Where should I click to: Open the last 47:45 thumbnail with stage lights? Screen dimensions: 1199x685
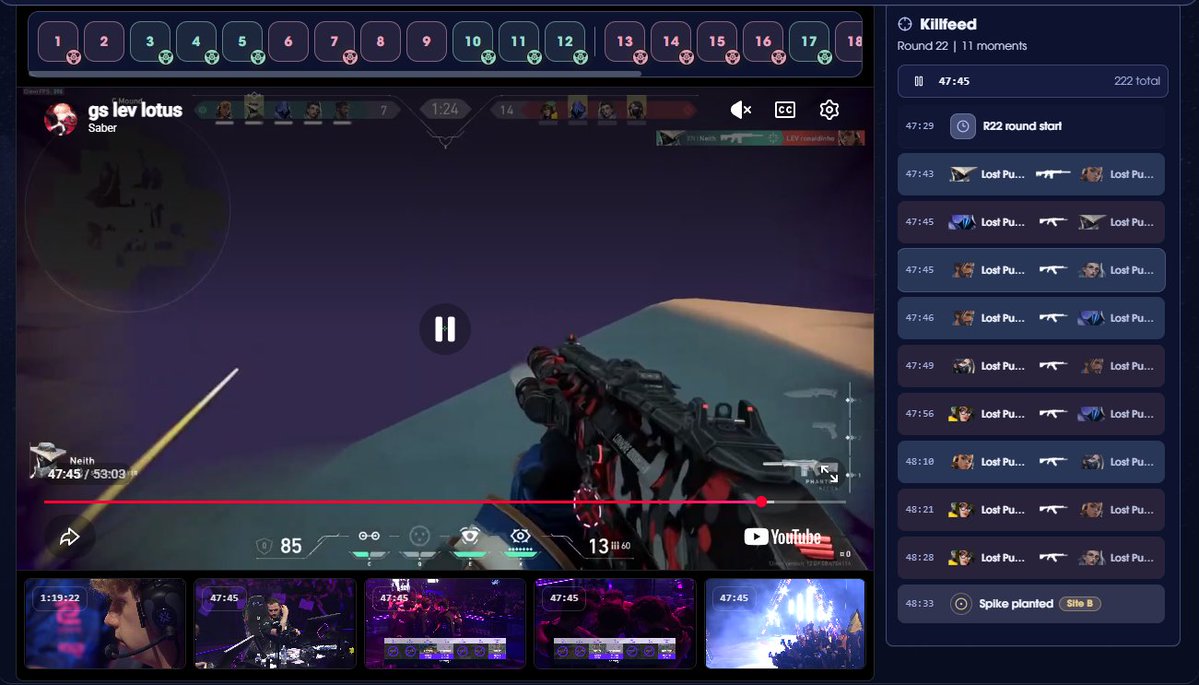click(x=785, y=623)
